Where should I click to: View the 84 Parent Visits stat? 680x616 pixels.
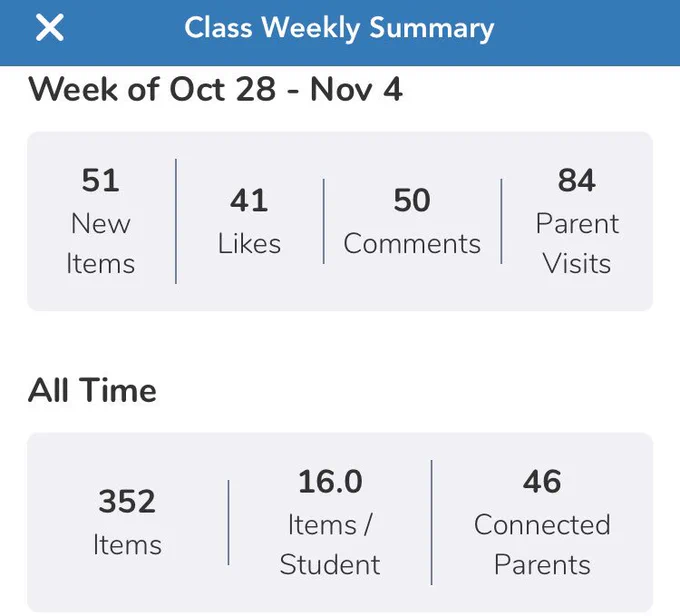[577, 221]
